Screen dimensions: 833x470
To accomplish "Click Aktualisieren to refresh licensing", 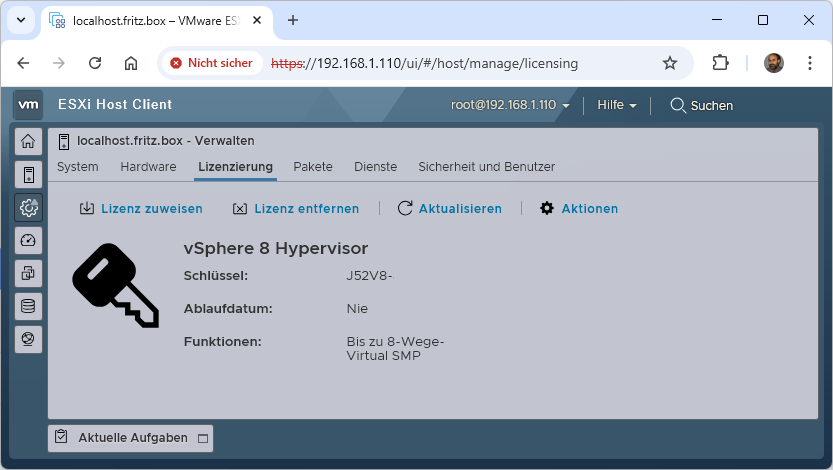I will tap(449, 209).
